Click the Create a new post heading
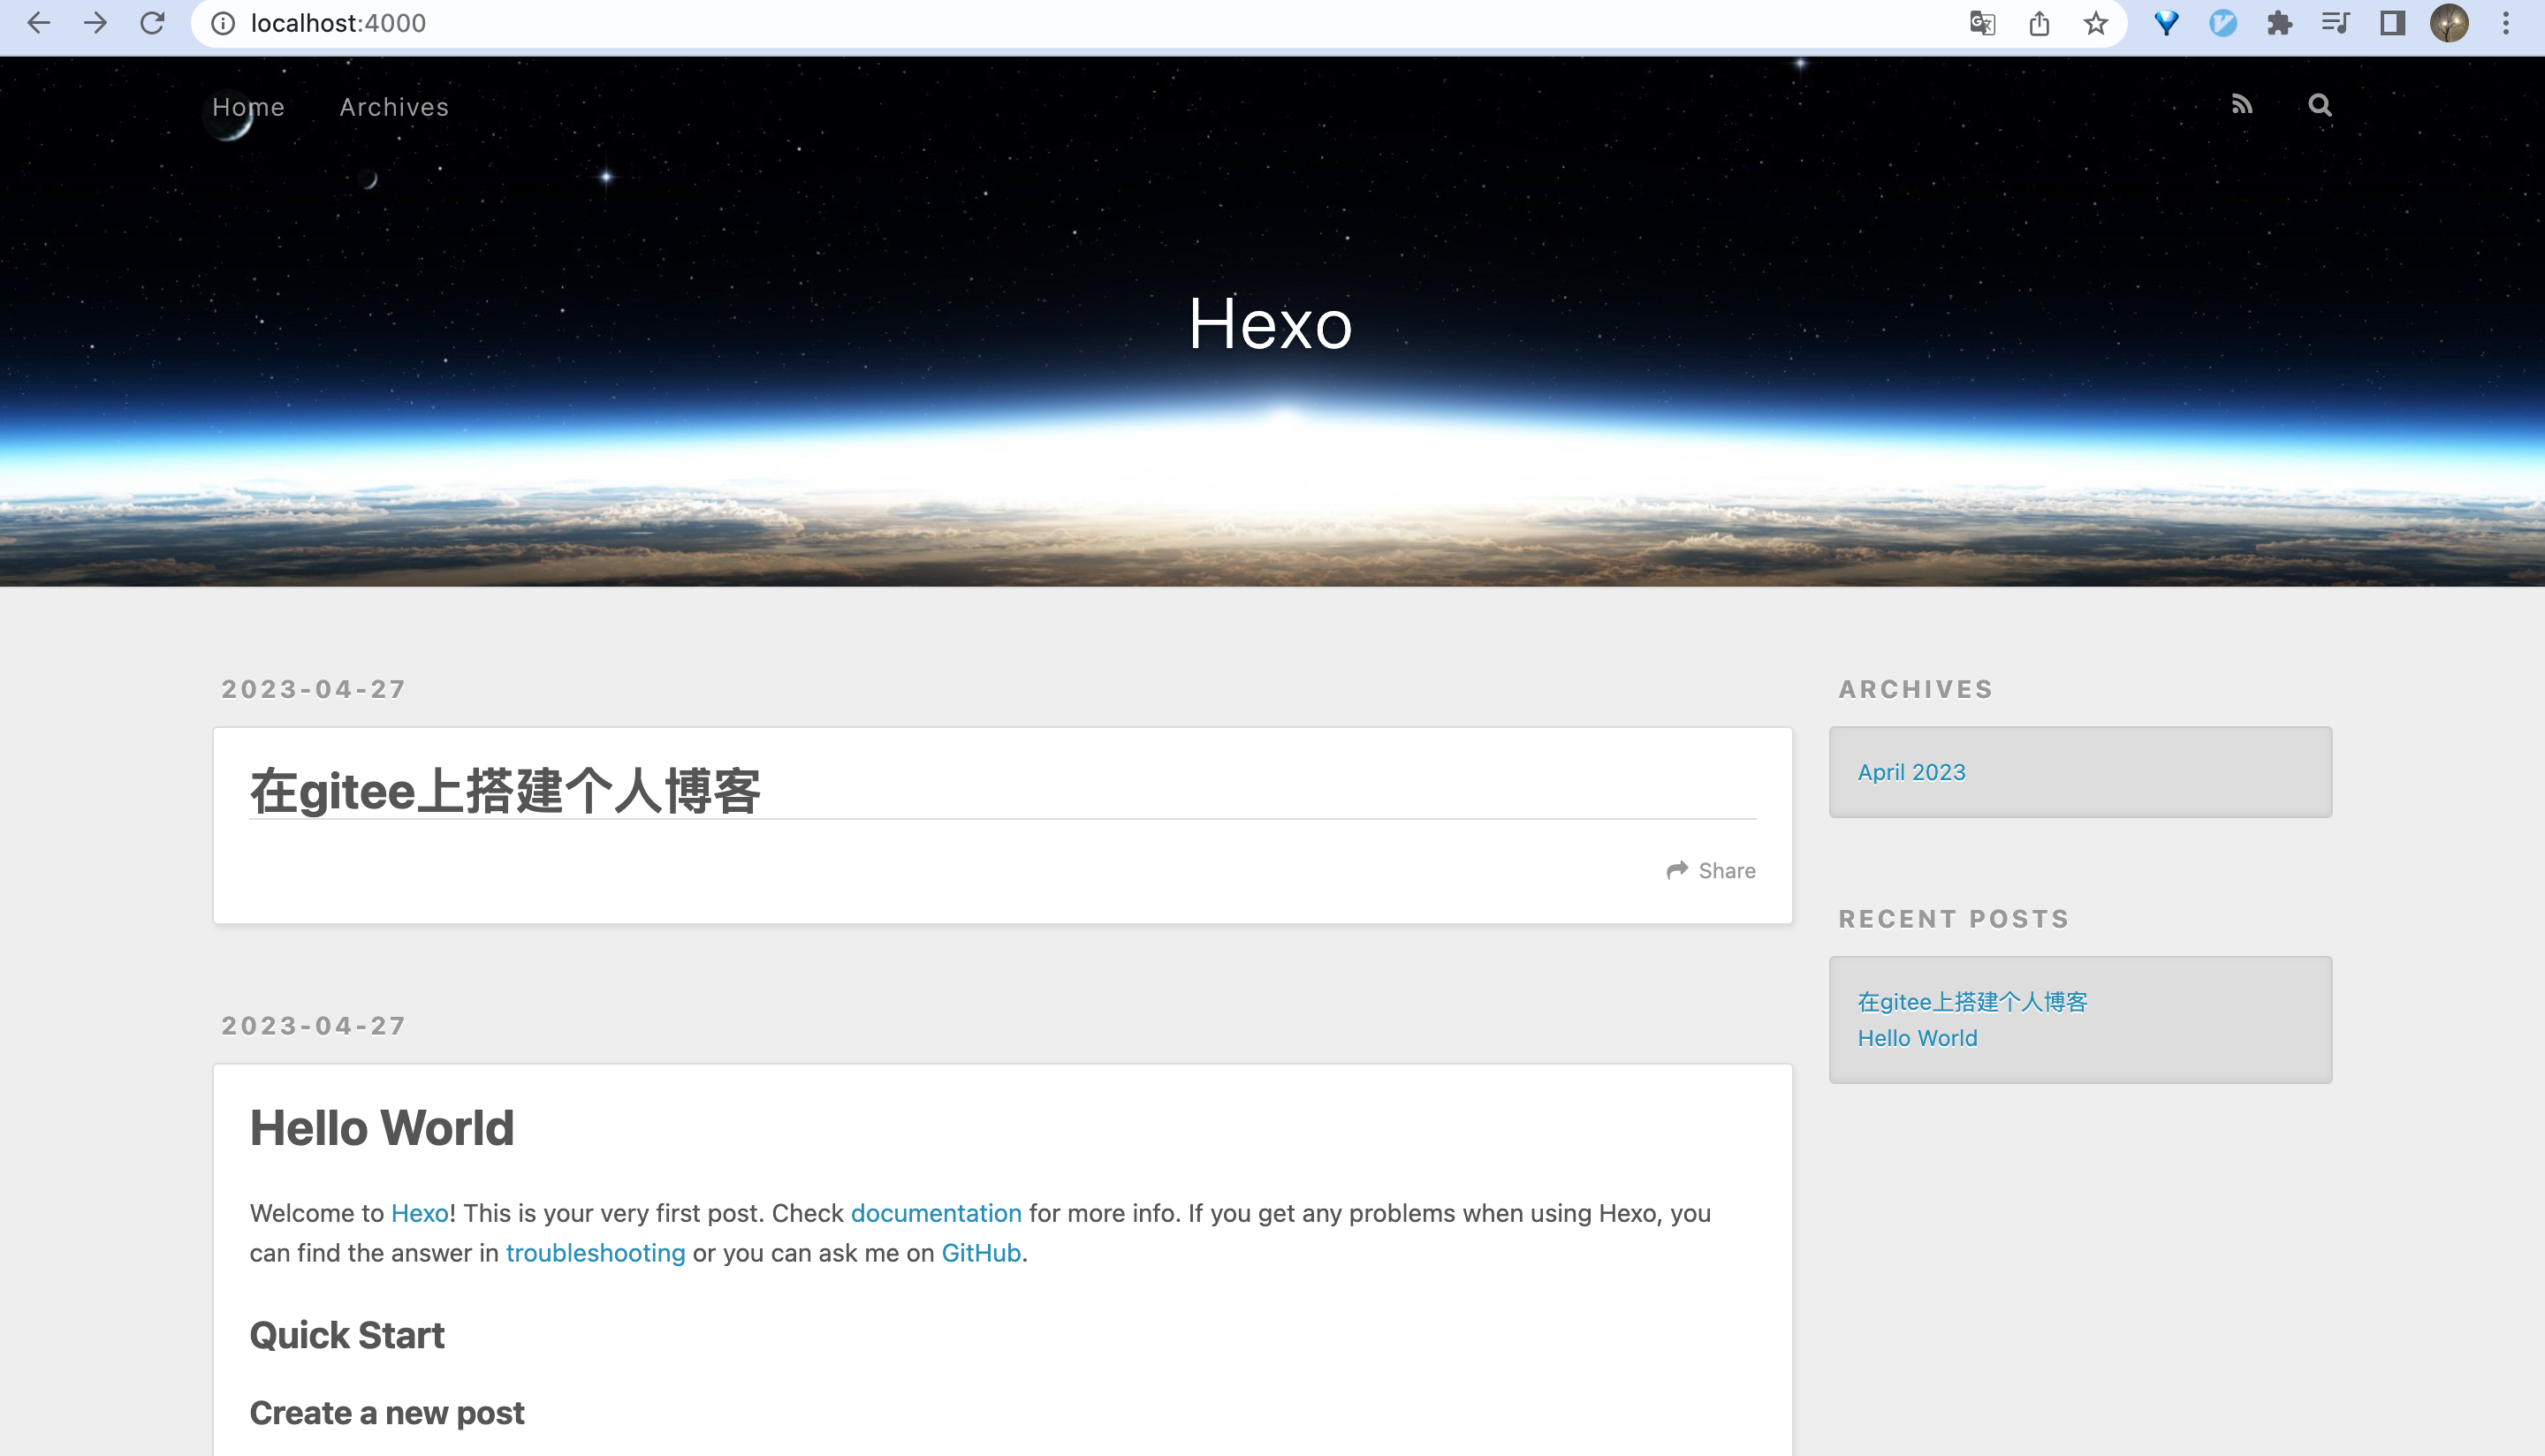The height and width of the screenshot is (1456, 2545). (x=387, y=1413)
